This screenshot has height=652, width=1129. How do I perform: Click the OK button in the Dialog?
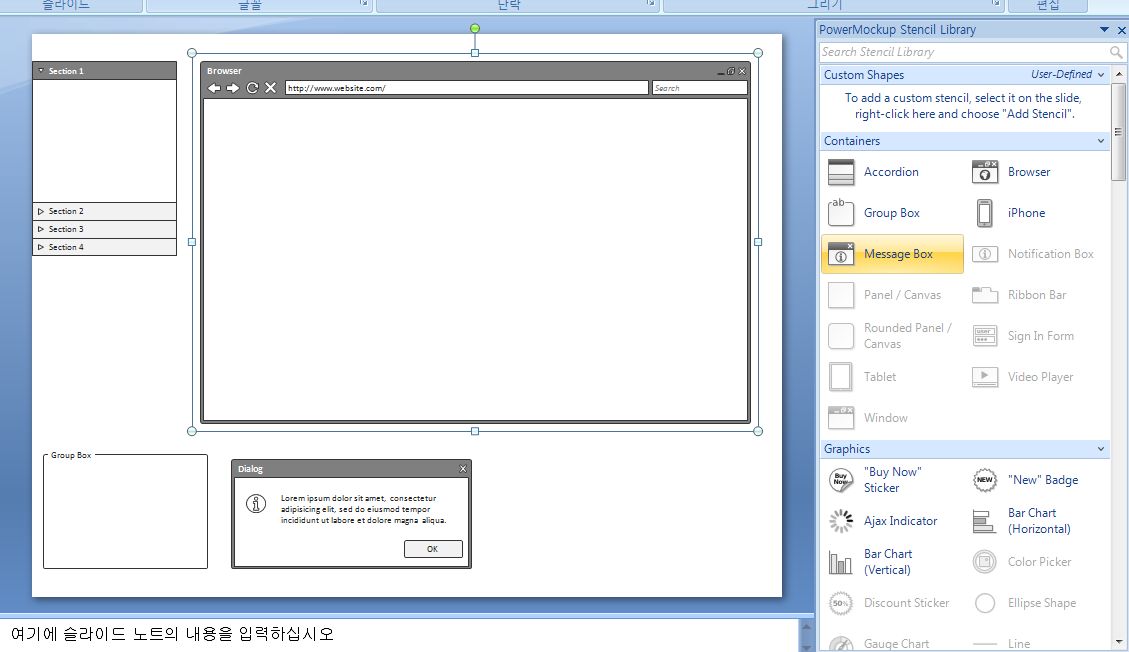coord(433,549)
